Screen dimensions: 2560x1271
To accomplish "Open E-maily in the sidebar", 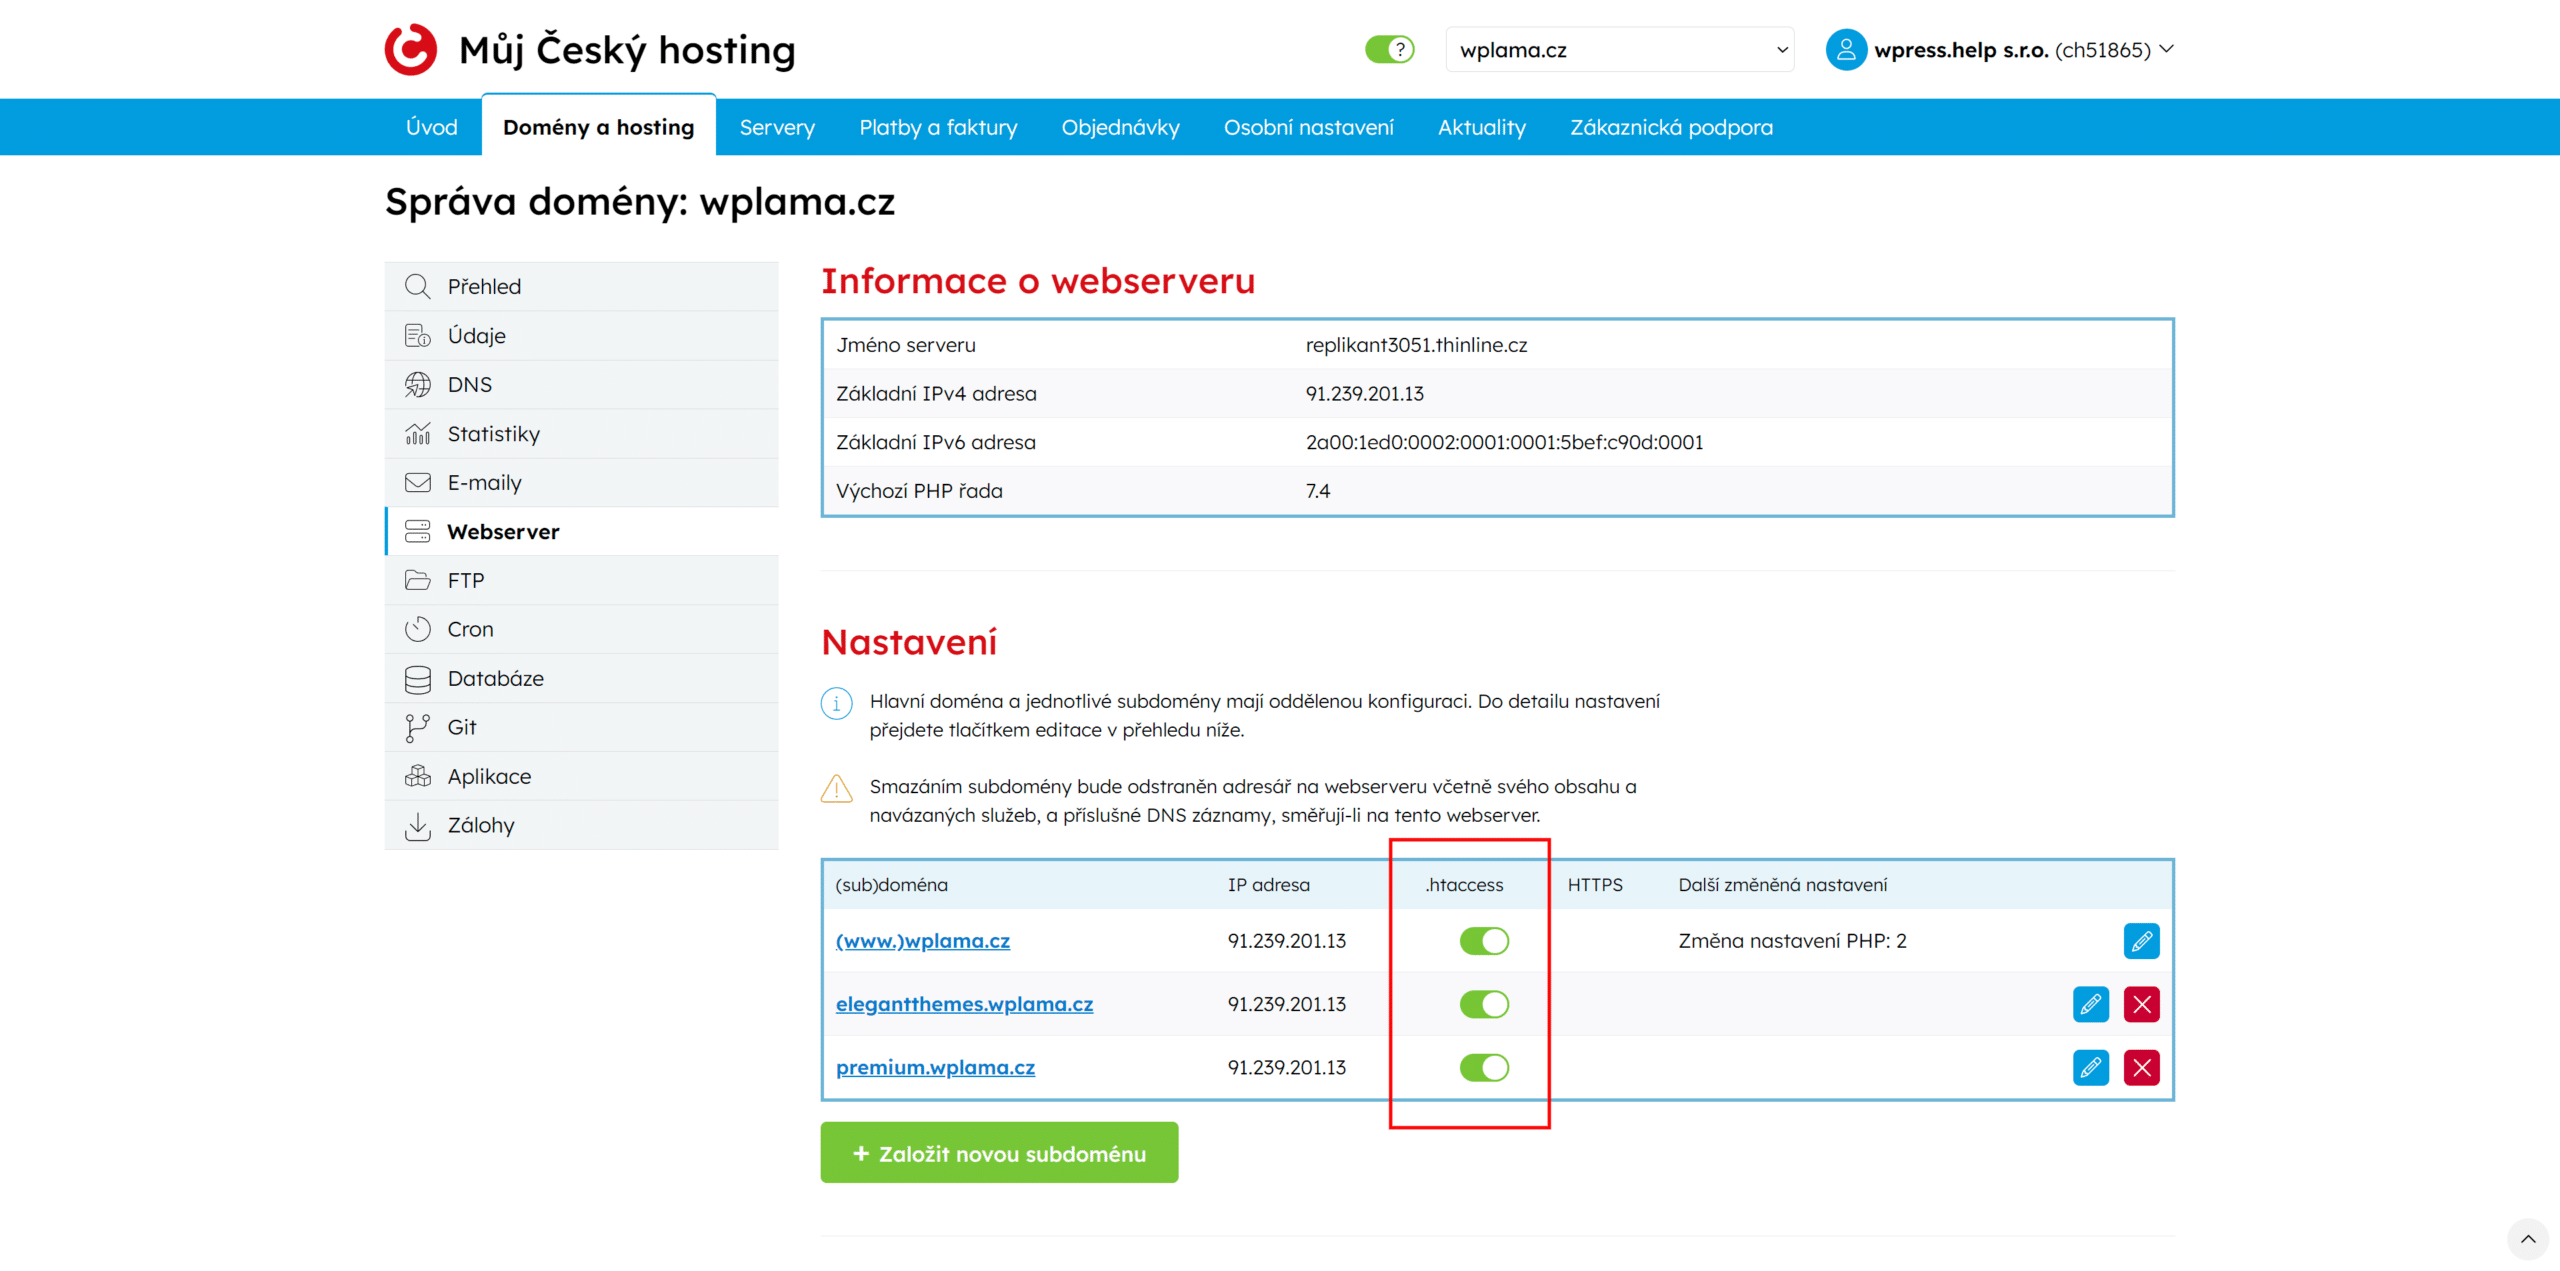I will [x=581, y=482].
